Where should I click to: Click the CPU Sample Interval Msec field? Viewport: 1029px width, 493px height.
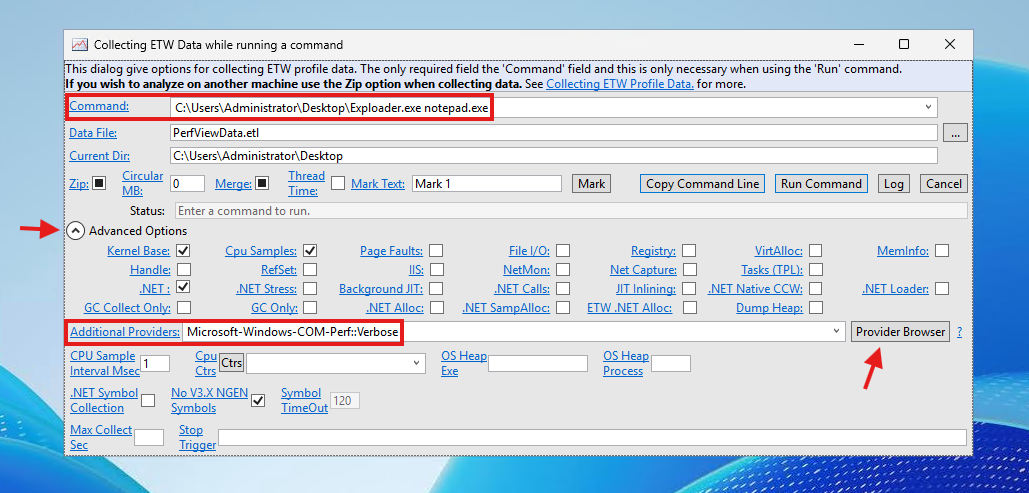[x=155, y=363]
